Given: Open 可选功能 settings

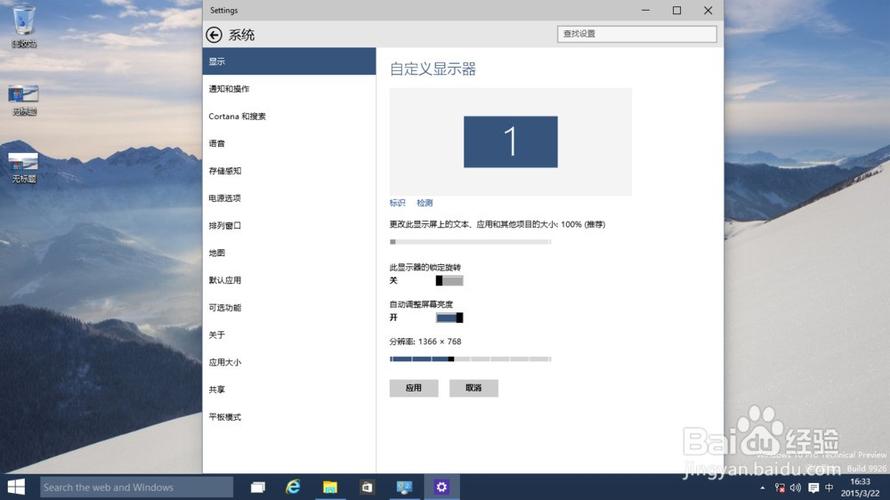Looking at the screenshot, I should 289,307.
